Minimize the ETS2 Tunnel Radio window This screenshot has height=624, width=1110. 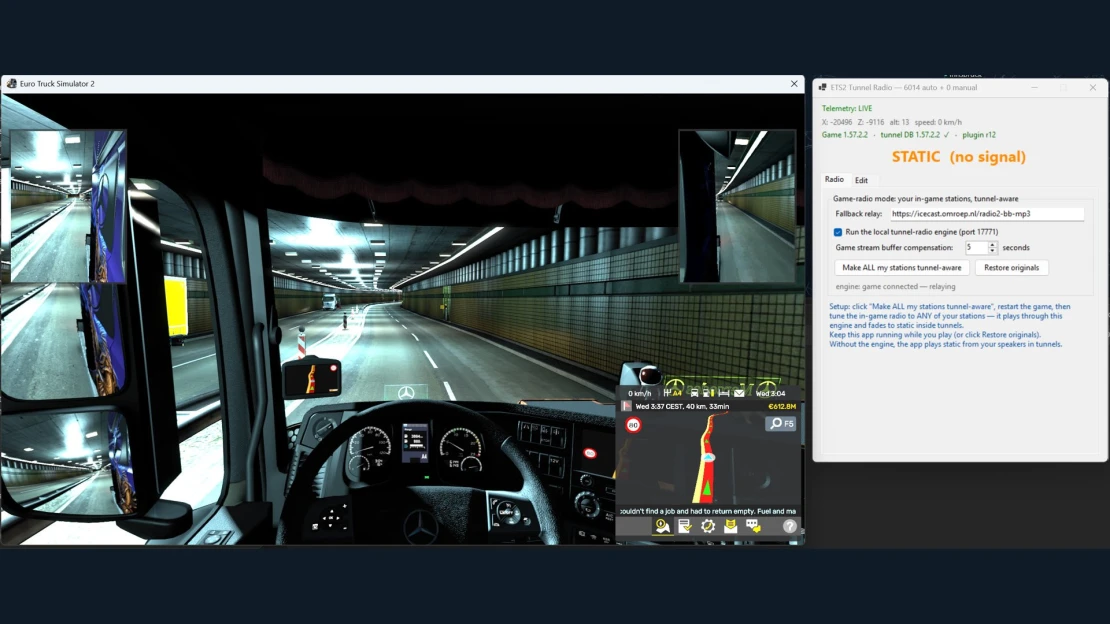pos(1034,88)
